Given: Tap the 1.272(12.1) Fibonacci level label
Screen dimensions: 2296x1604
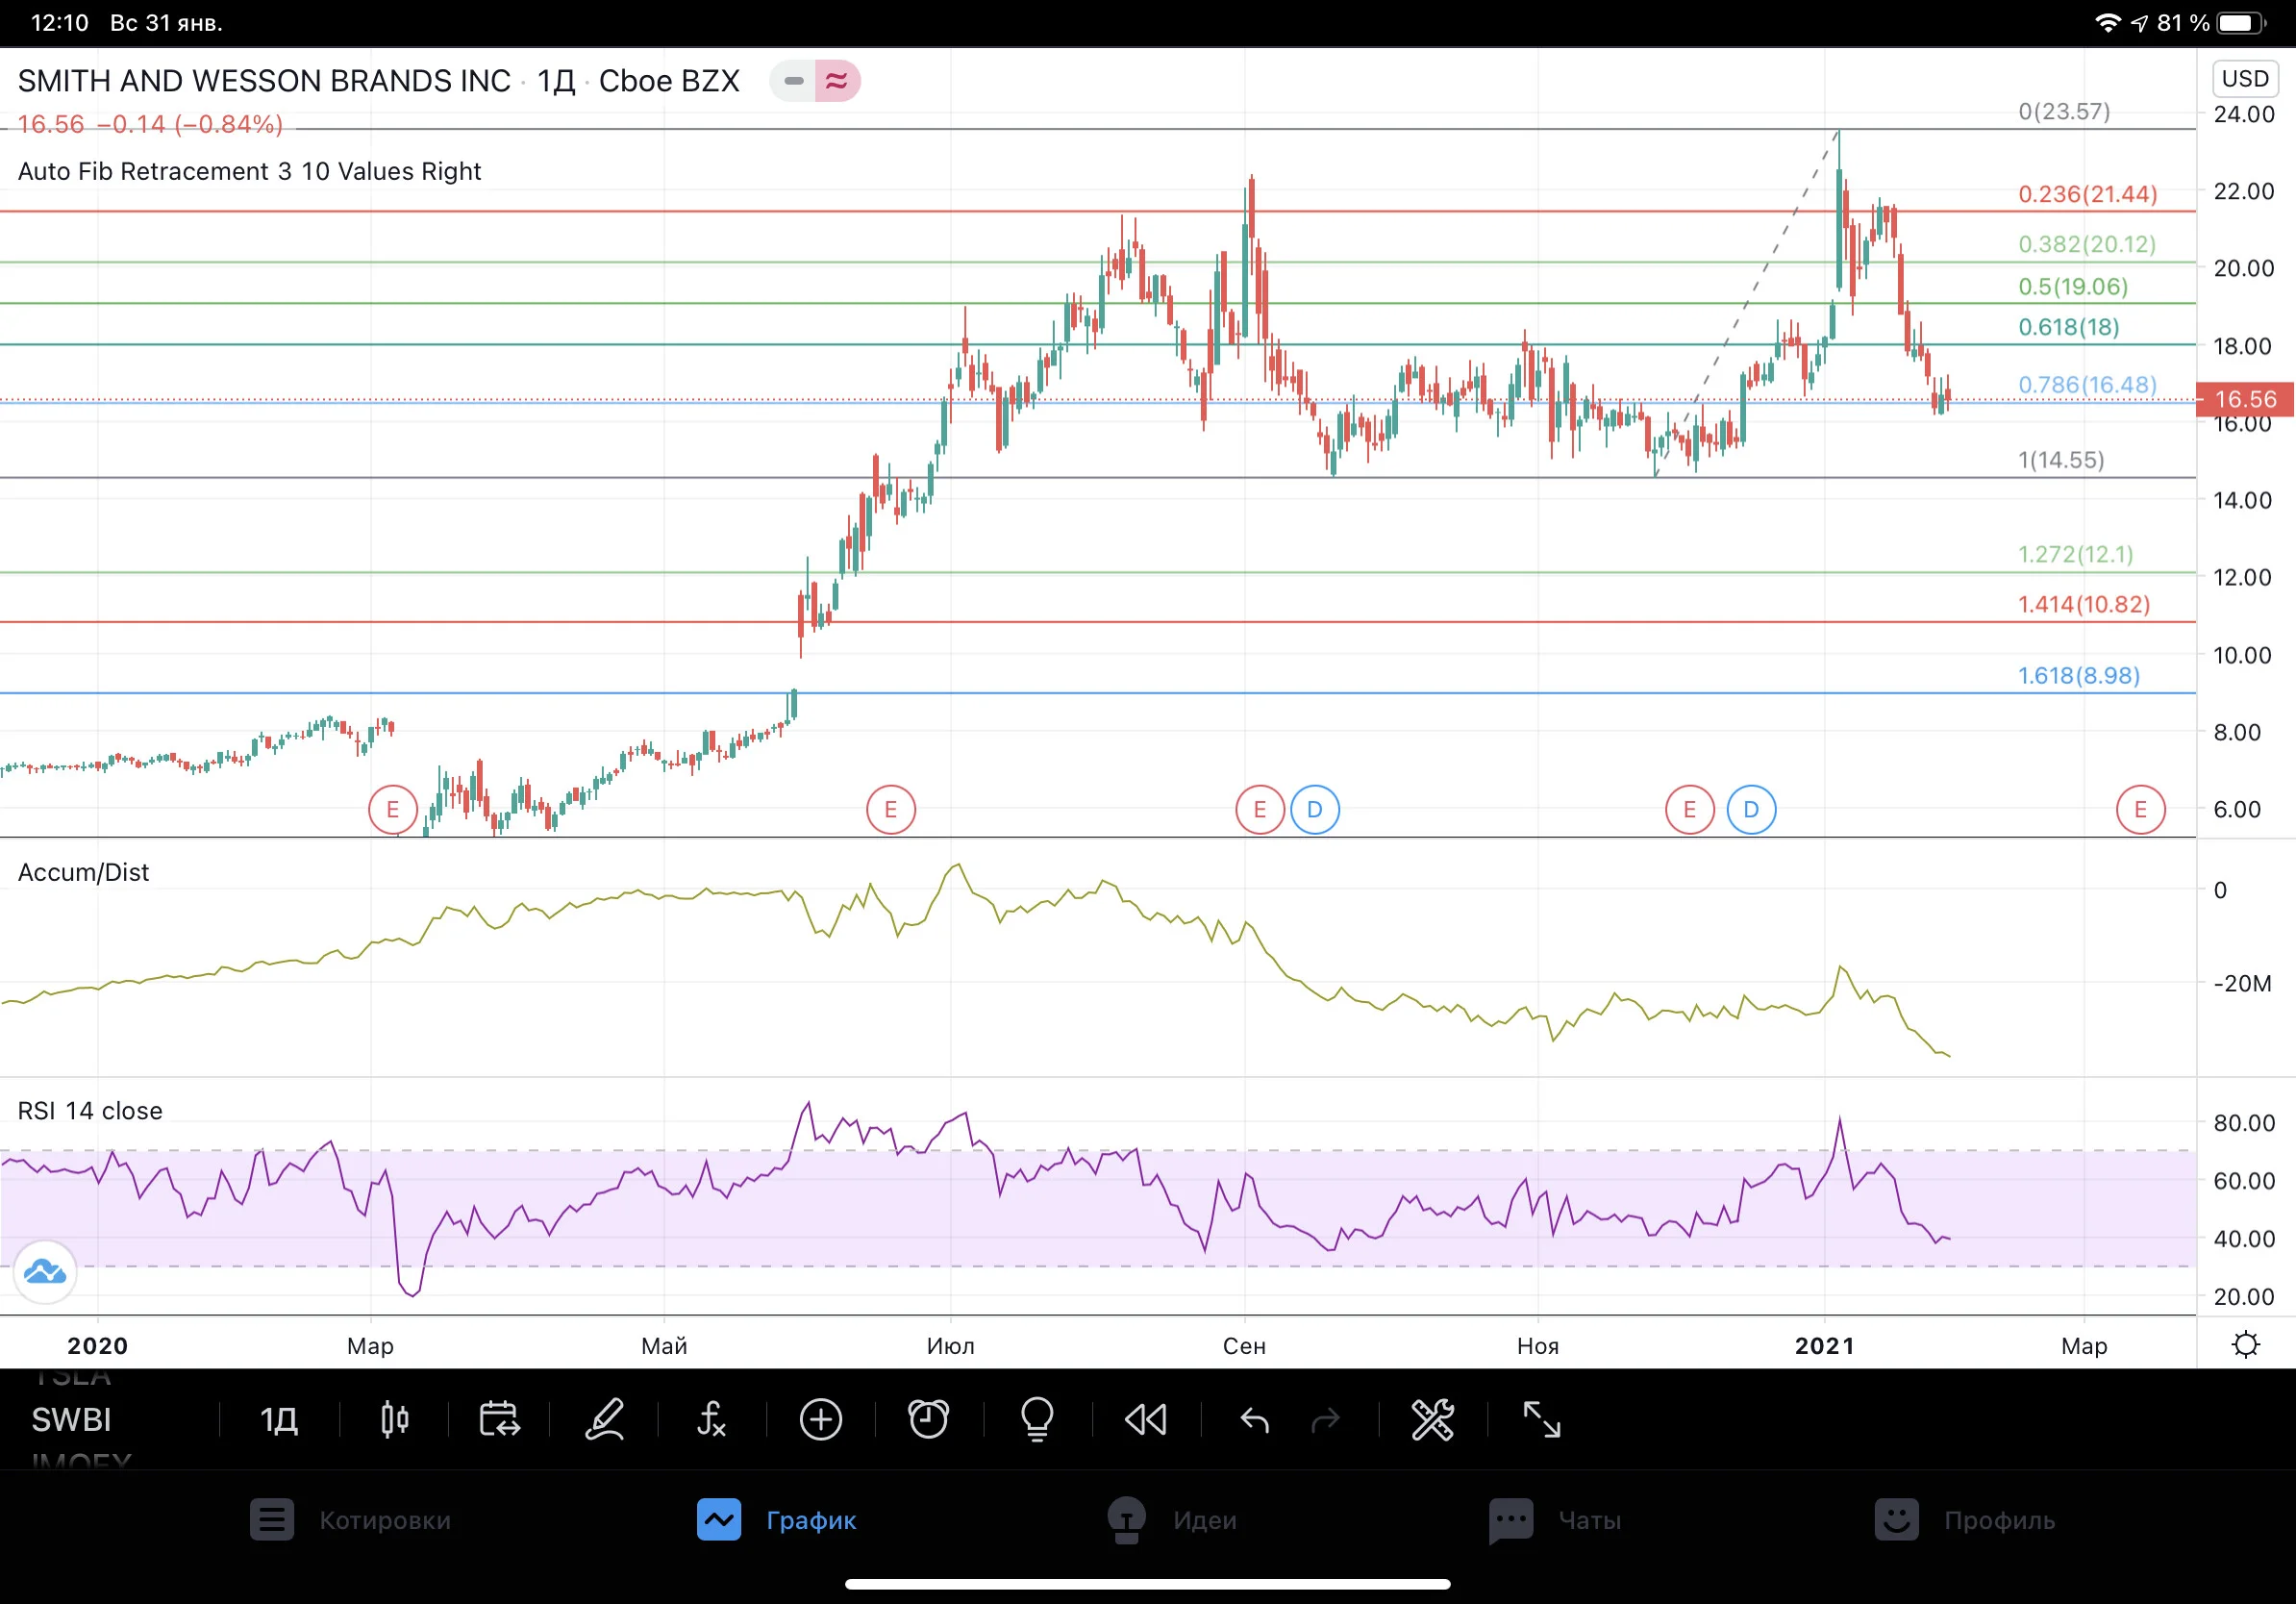Looking at the screenshot, I should pyautogui.click(x=2075, y=554).
